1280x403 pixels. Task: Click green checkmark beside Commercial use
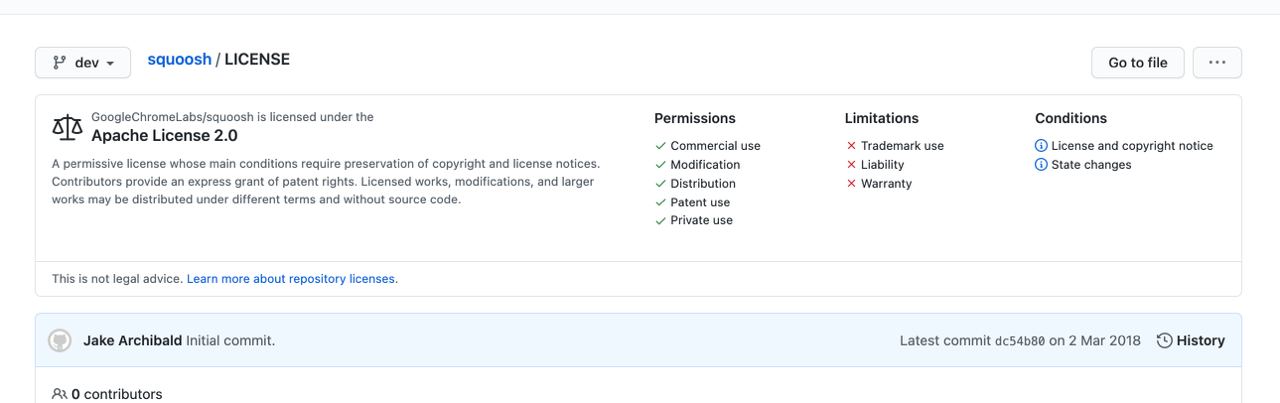pos(660,146)
